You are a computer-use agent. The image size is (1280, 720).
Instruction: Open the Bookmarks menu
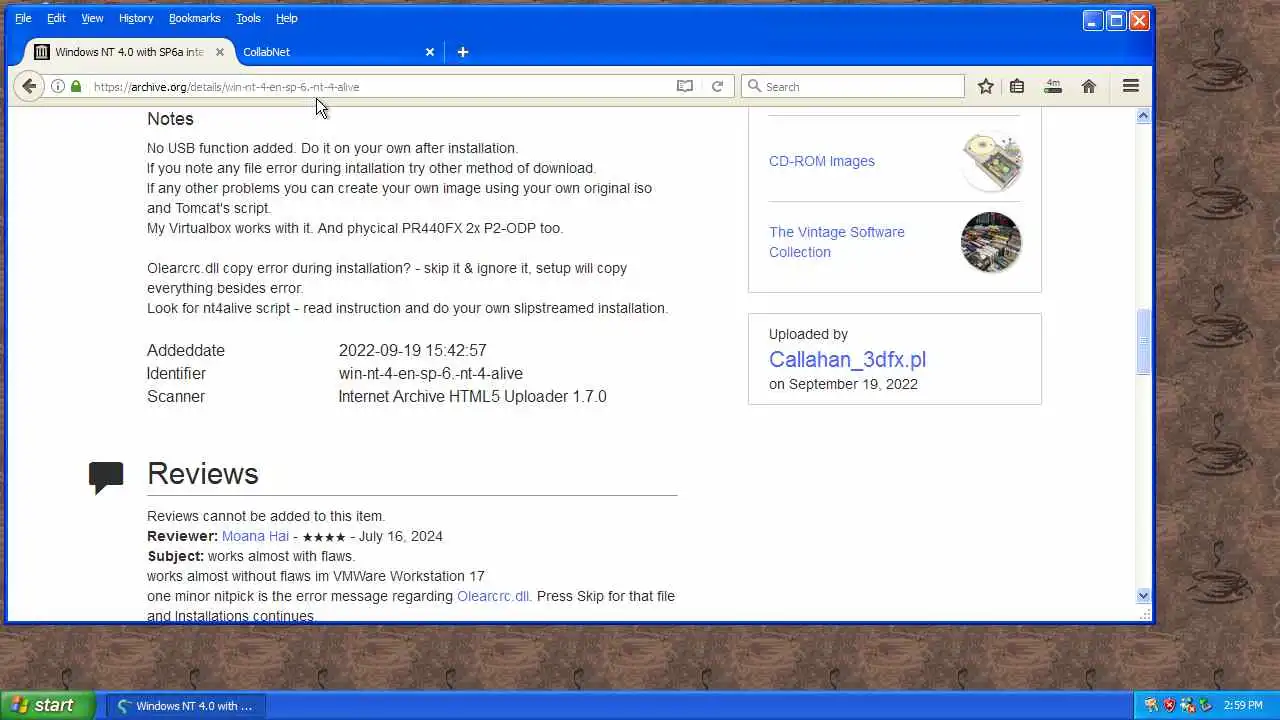click(194, 18)
